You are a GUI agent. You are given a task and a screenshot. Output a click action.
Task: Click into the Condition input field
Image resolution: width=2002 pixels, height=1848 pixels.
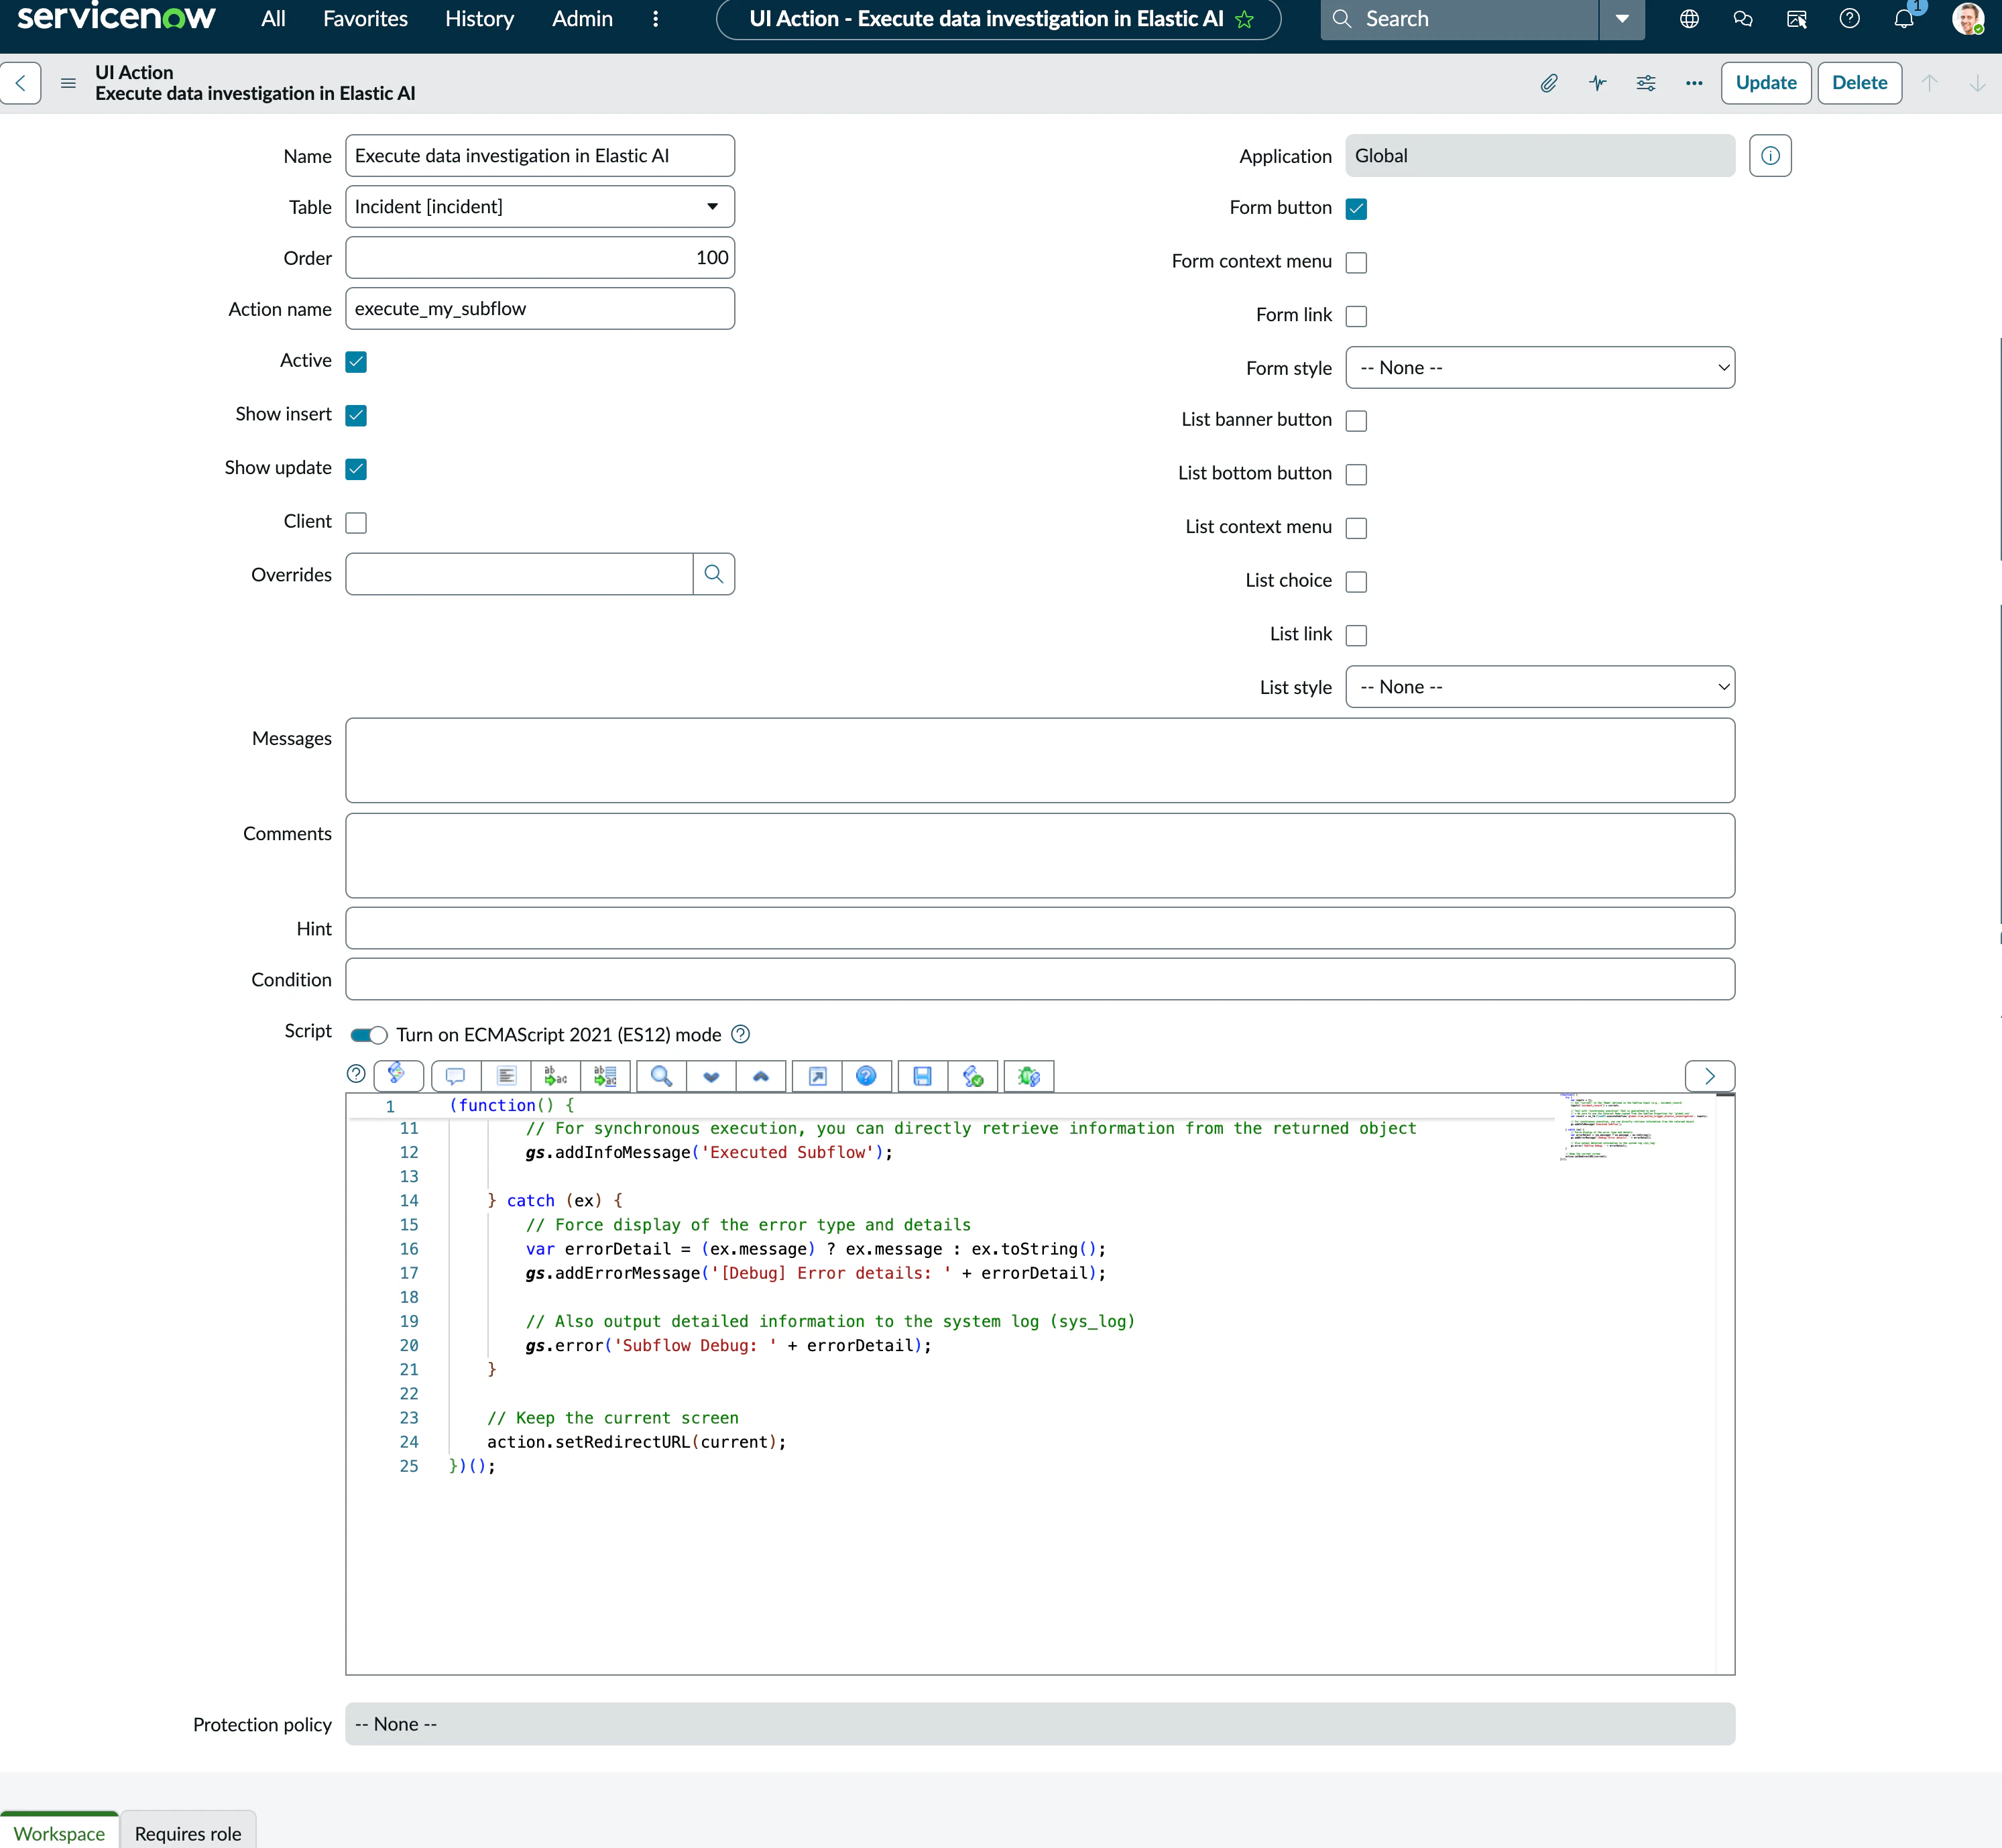point(1039,979)
